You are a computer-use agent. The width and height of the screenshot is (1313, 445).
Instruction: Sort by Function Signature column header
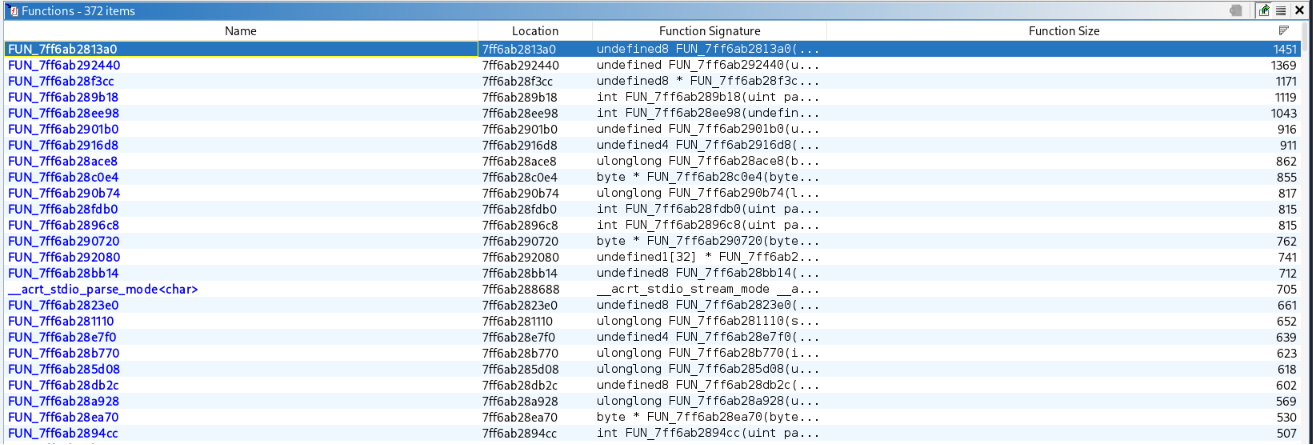pos(710,31)
